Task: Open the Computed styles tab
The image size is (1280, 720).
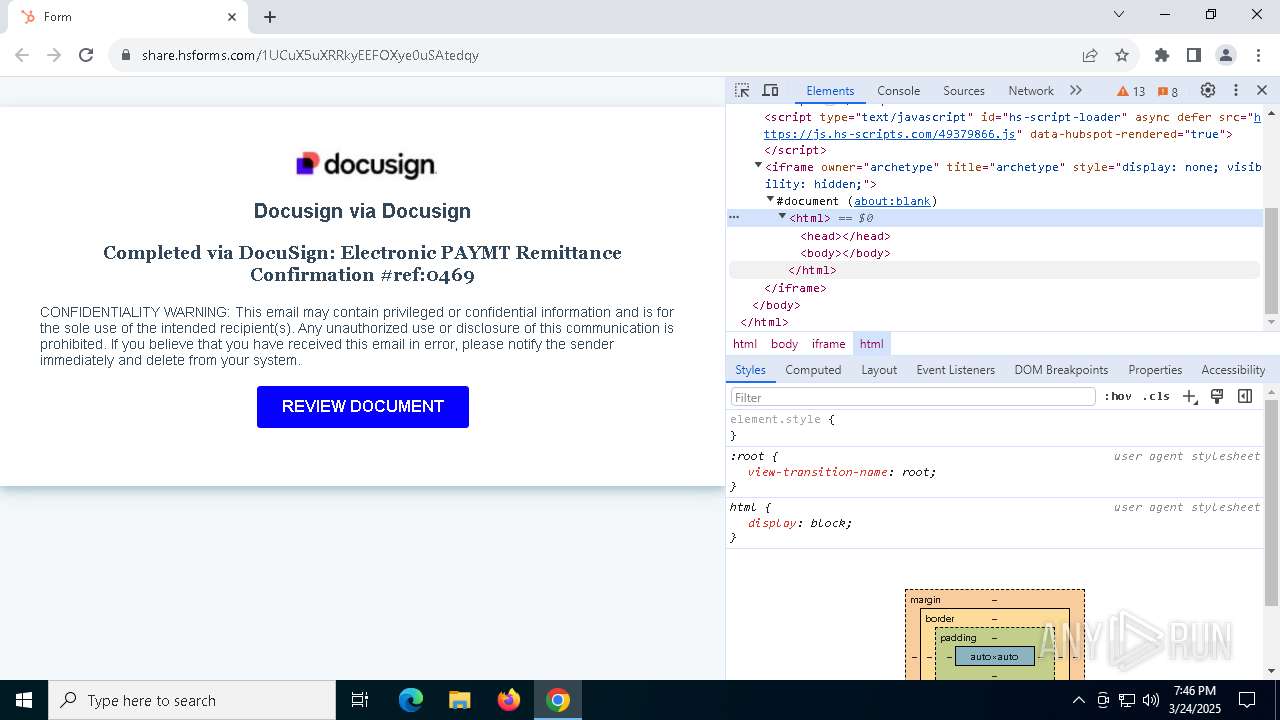Action: (813, 370)
